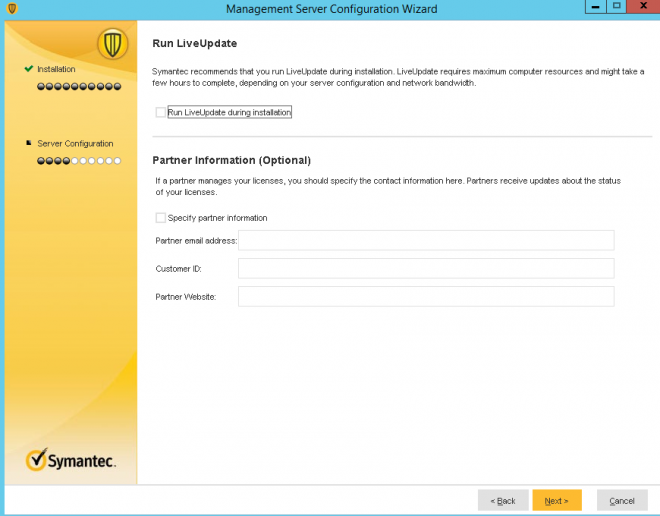This screenshot has width=660, height=516.
Task: Click the Customer ID label
Action: (178, 269)
